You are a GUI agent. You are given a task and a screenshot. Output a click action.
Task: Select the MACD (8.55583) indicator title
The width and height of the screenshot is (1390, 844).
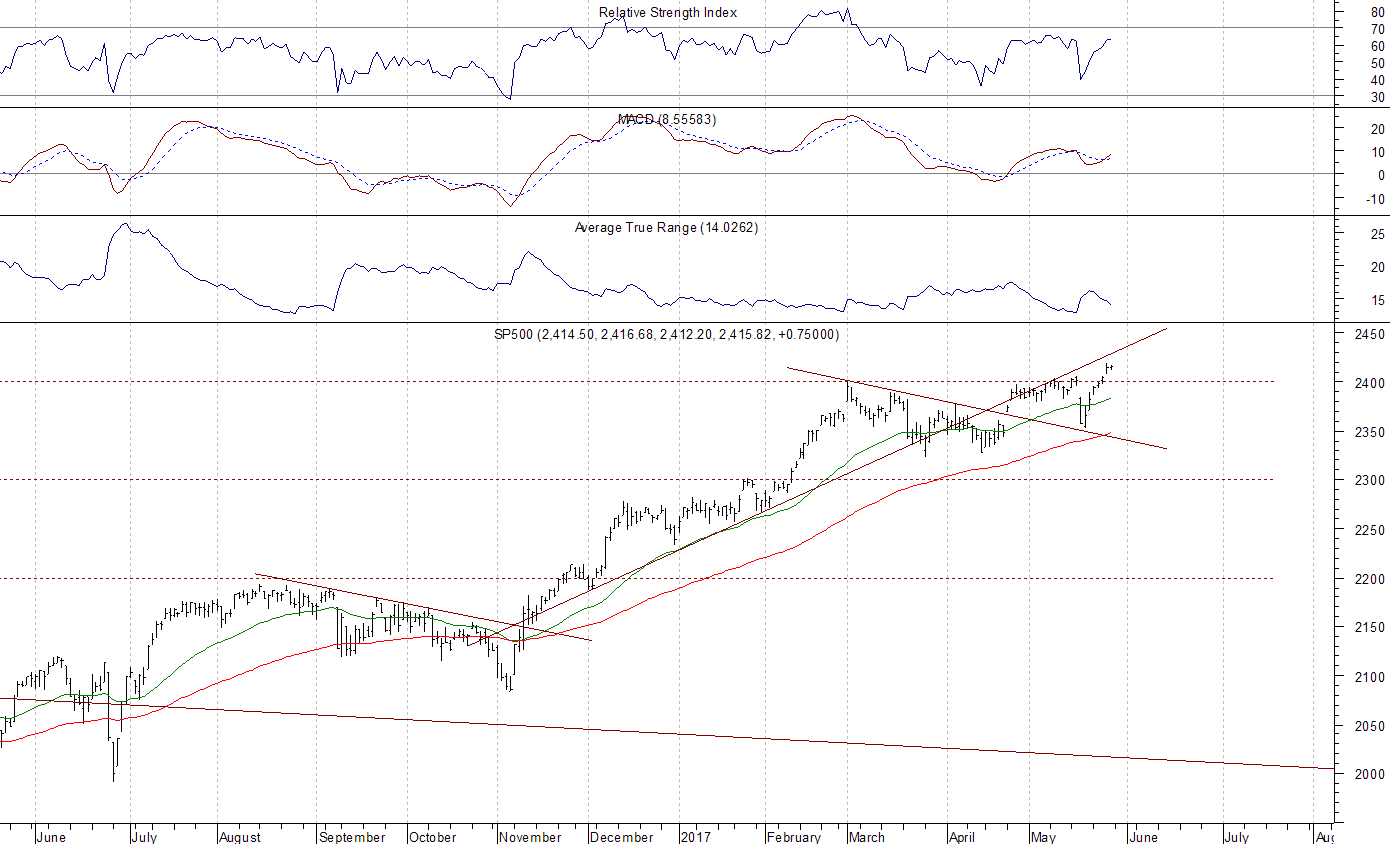(x=667, y=119)
